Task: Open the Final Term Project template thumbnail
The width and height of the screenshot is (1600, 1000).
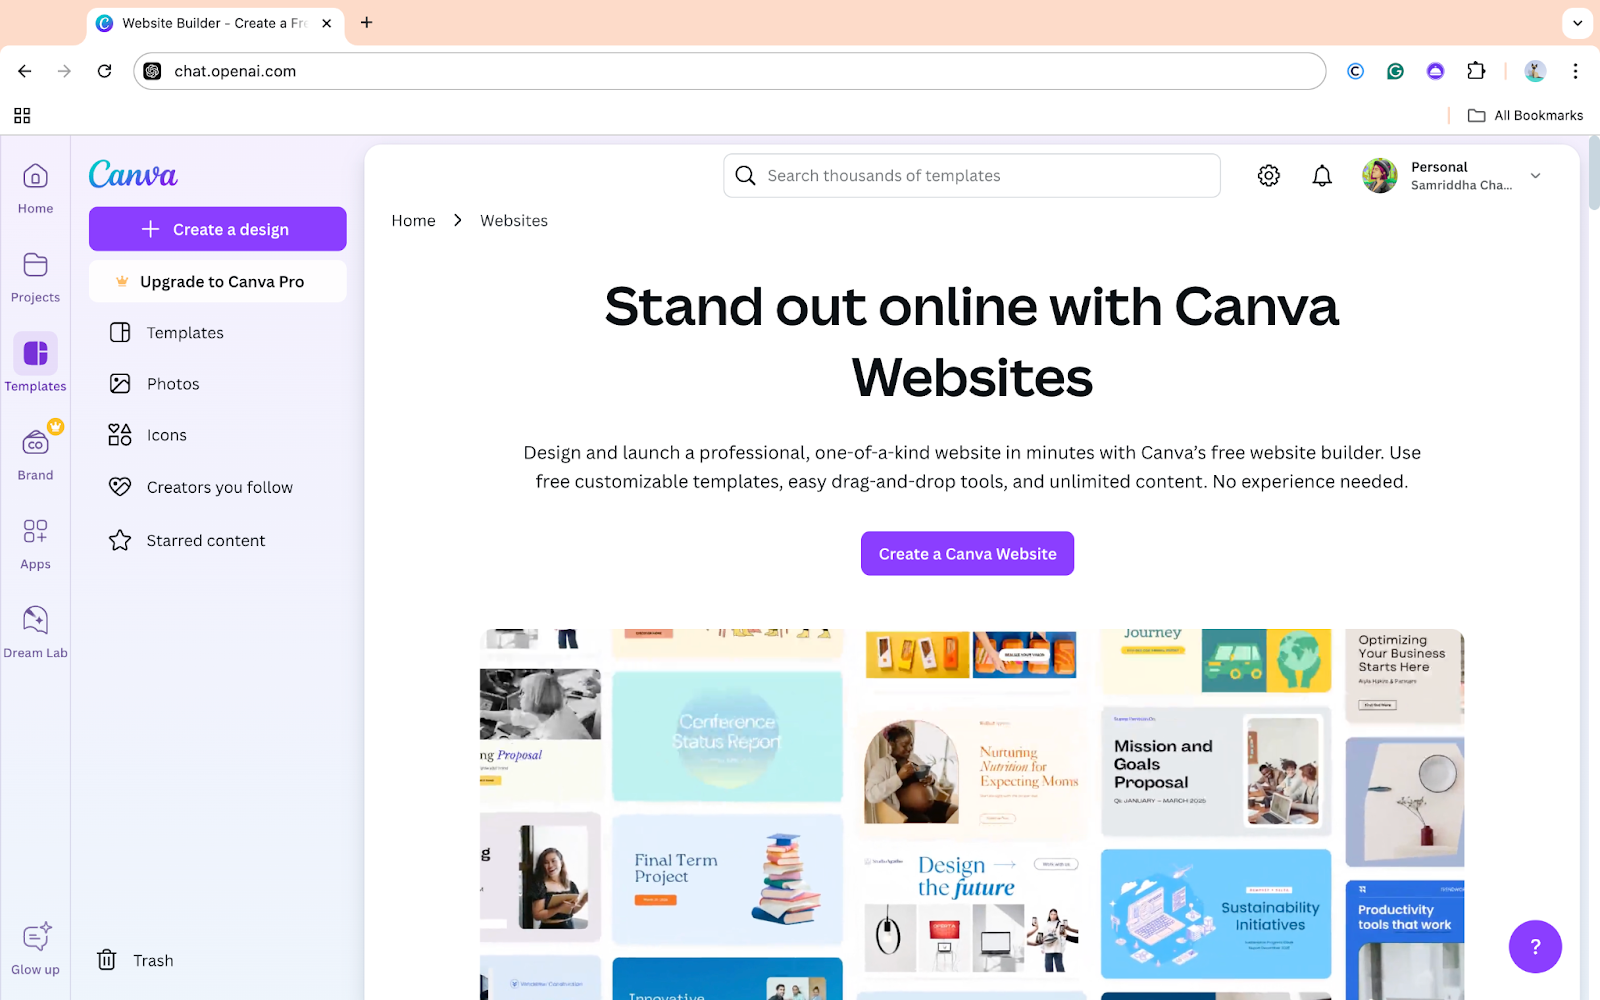Action: pyautogui.click(x=727, y=880)
